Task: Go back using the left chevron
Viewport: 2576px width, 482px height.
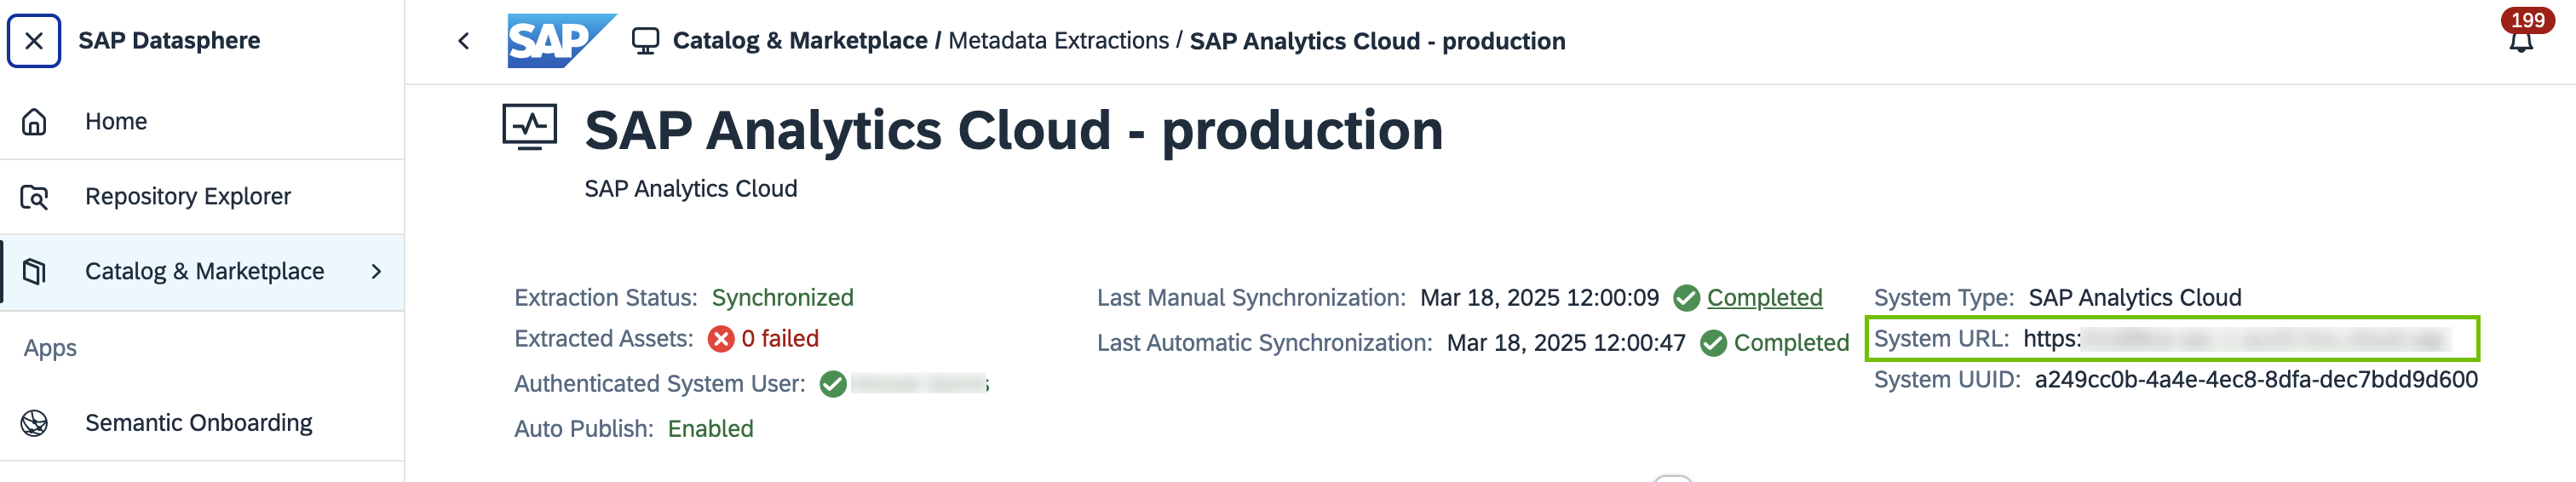Action: 464,41
